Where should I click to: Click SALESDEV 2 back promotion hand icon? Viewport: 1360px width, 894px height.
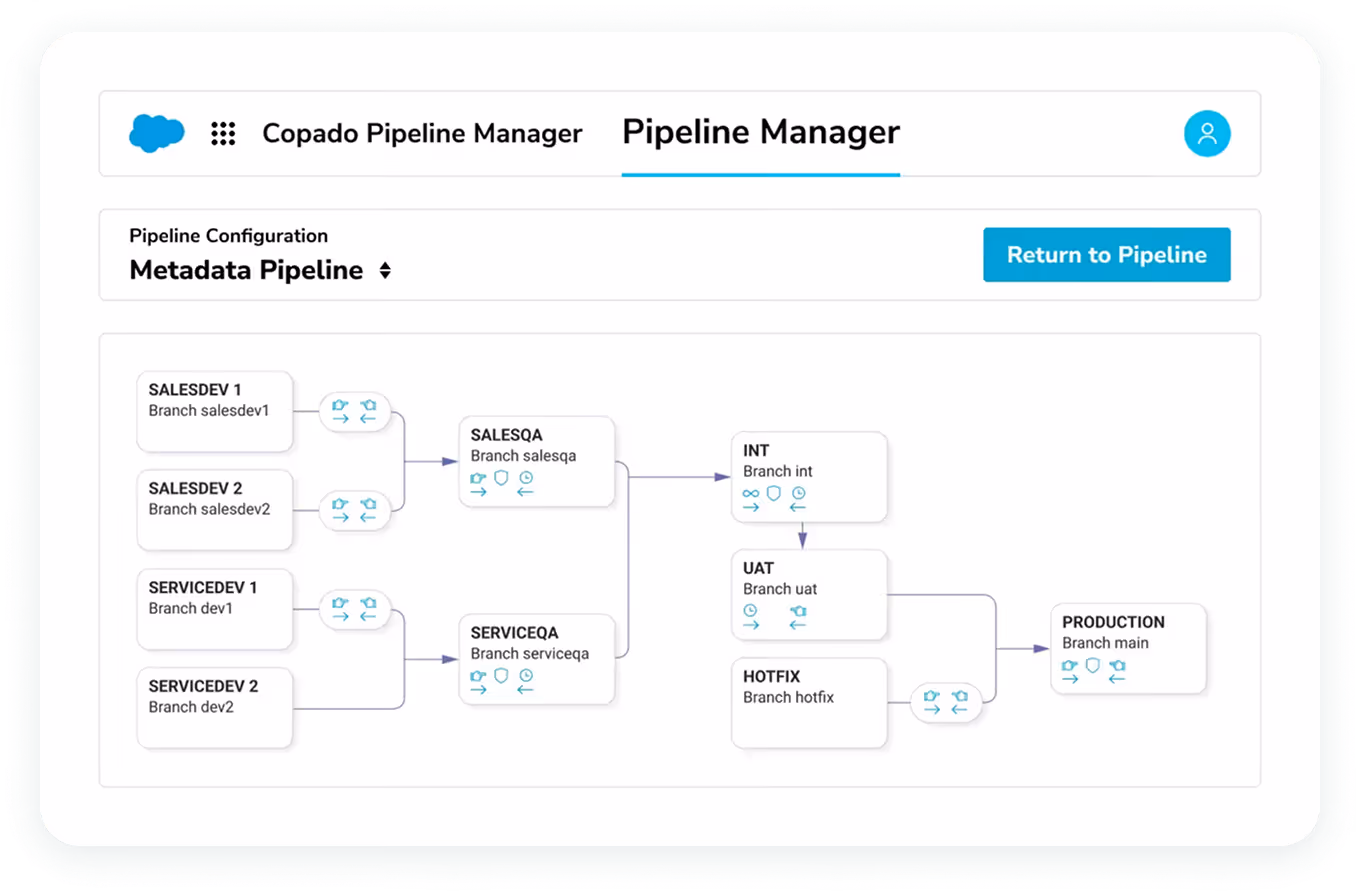point(368,504)
